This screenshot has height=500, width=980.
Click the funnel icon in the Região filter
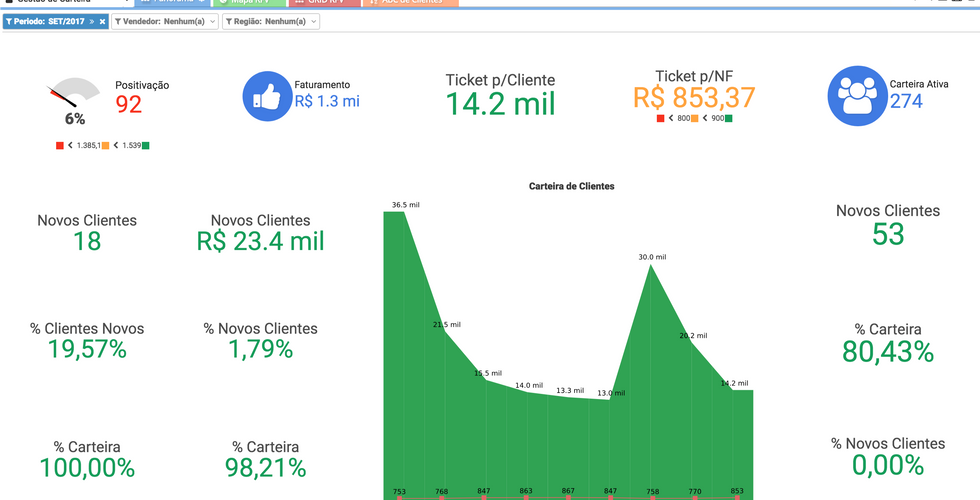(229, 21)
